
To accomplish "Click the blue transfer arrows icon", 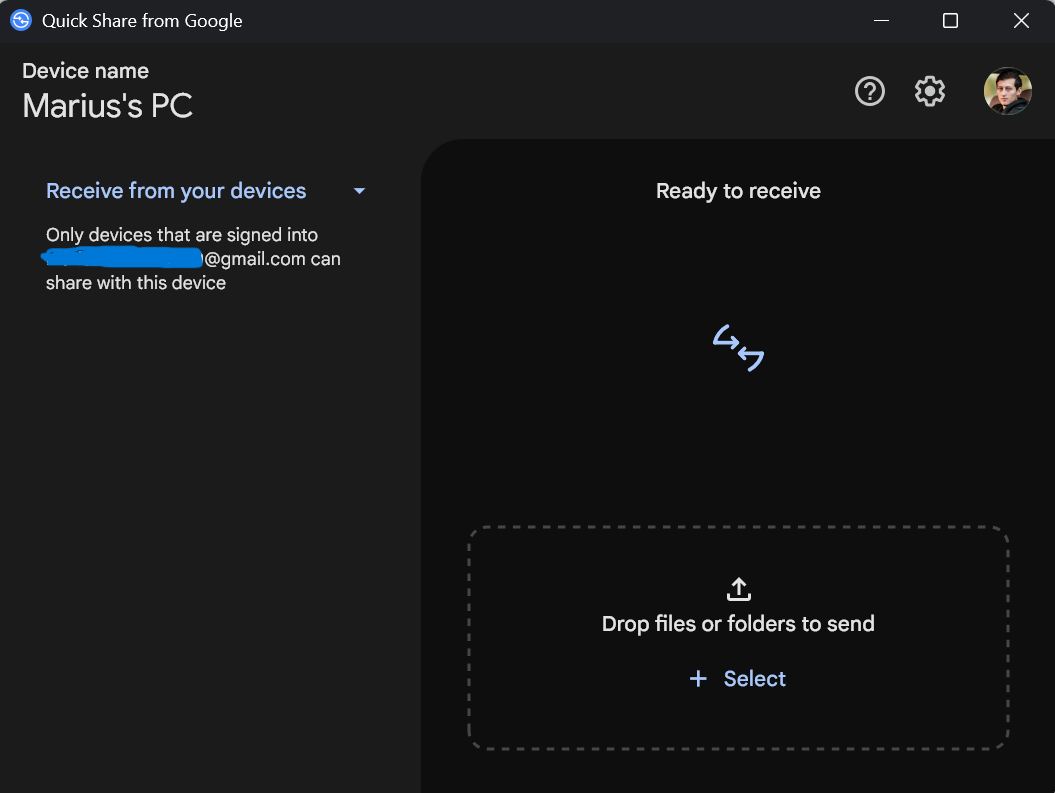I will click(x=738, y=347).
